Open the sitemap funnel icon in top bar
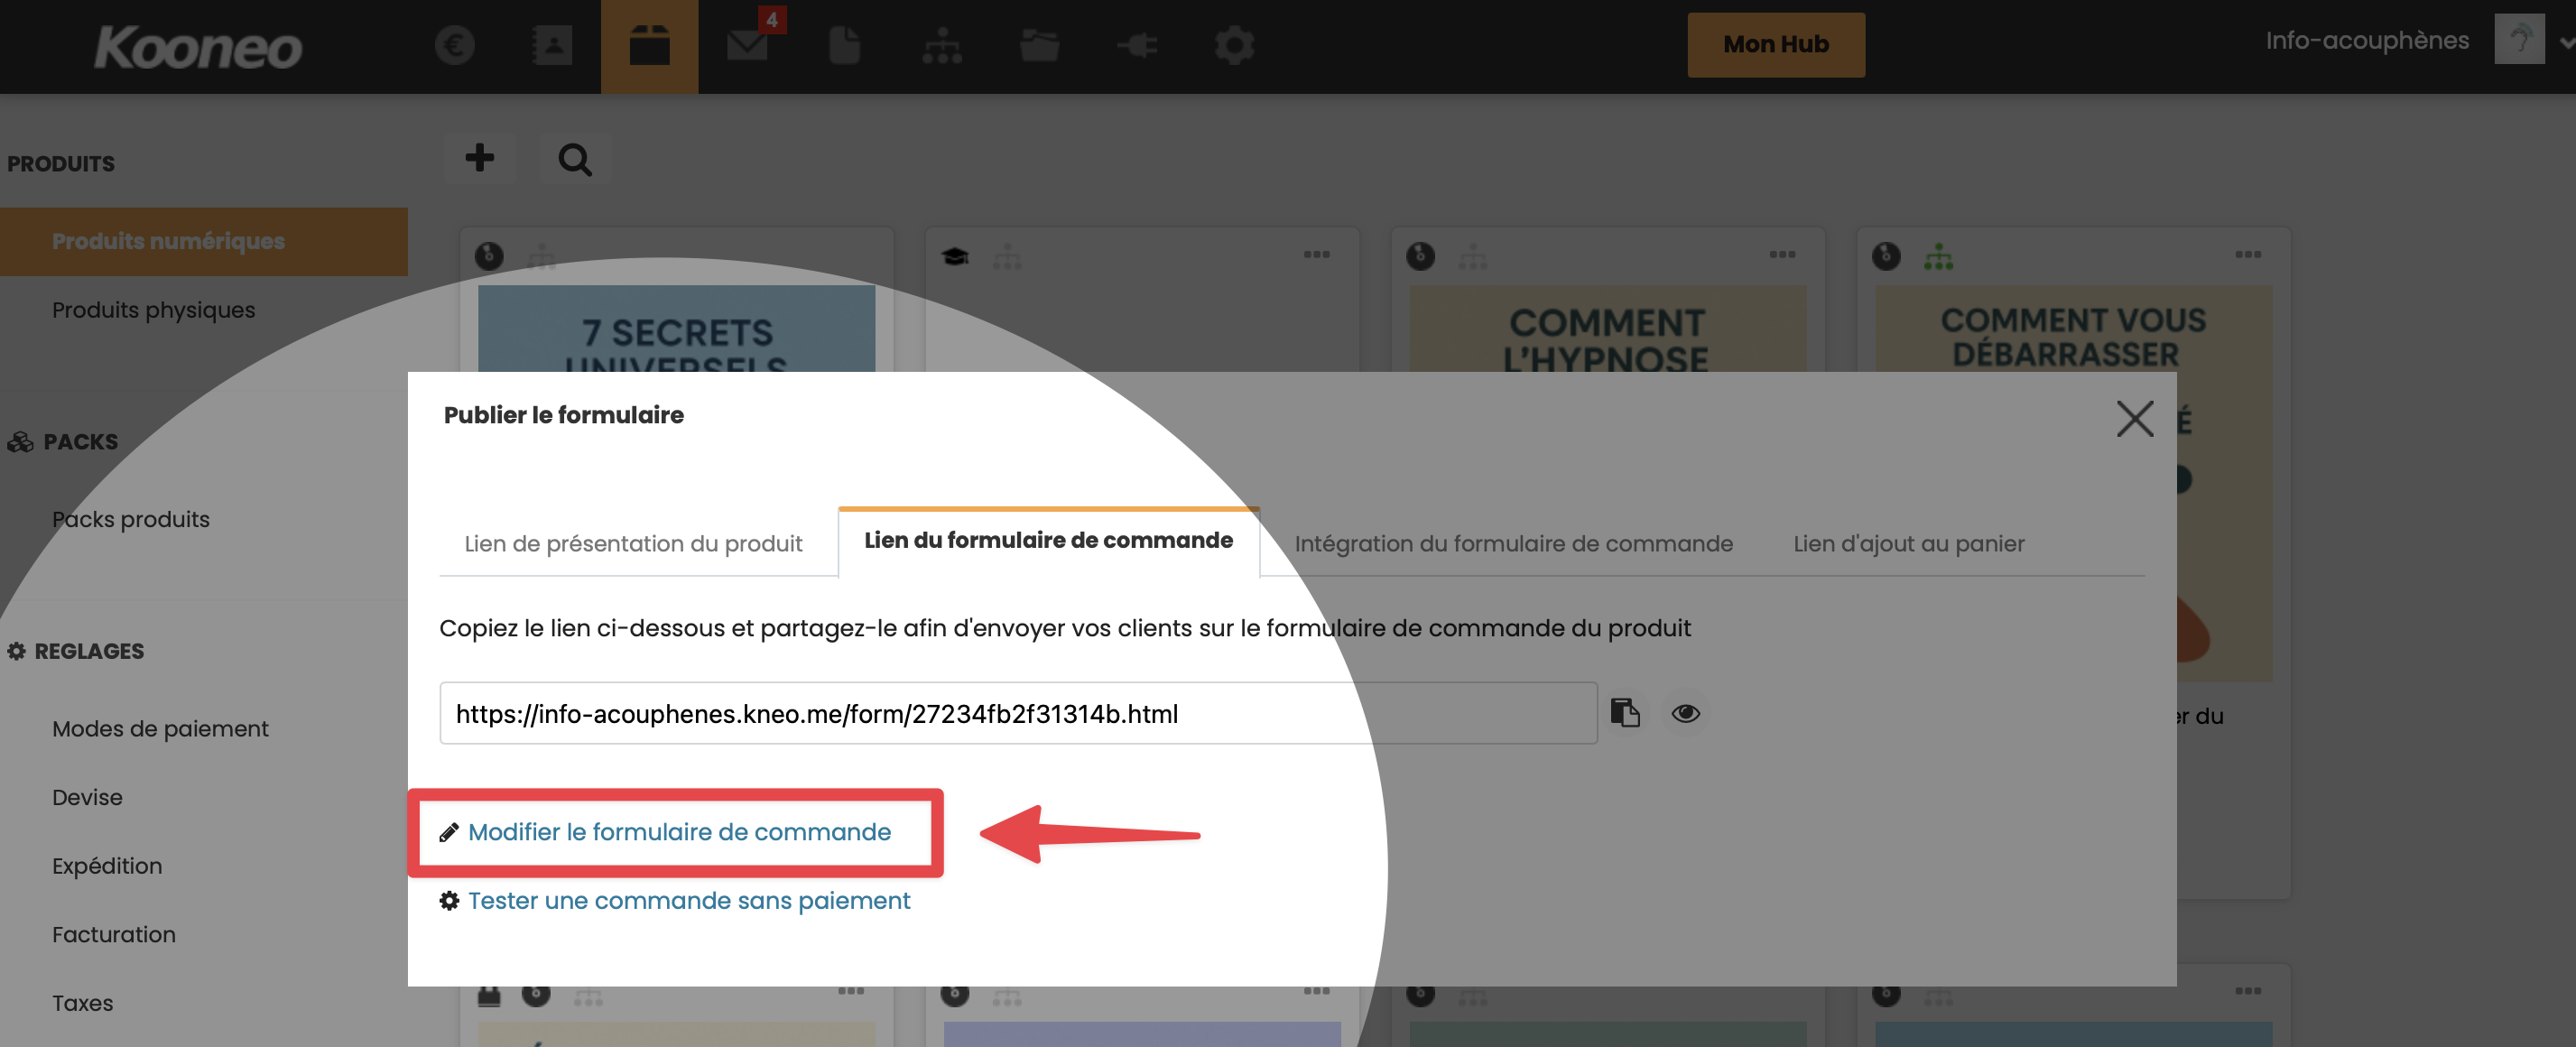This screenshot has height=1047, width=2576. click(942, 45)
